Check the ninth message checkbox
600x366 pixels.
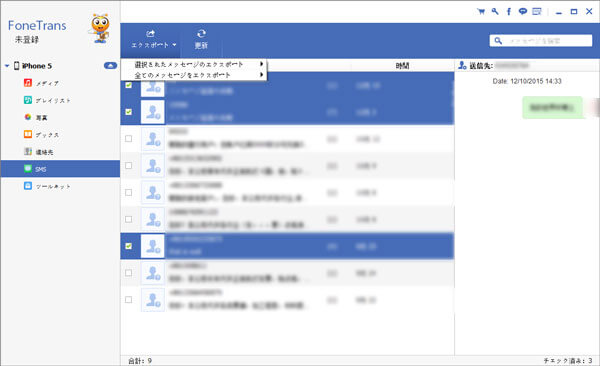point(129,299)
